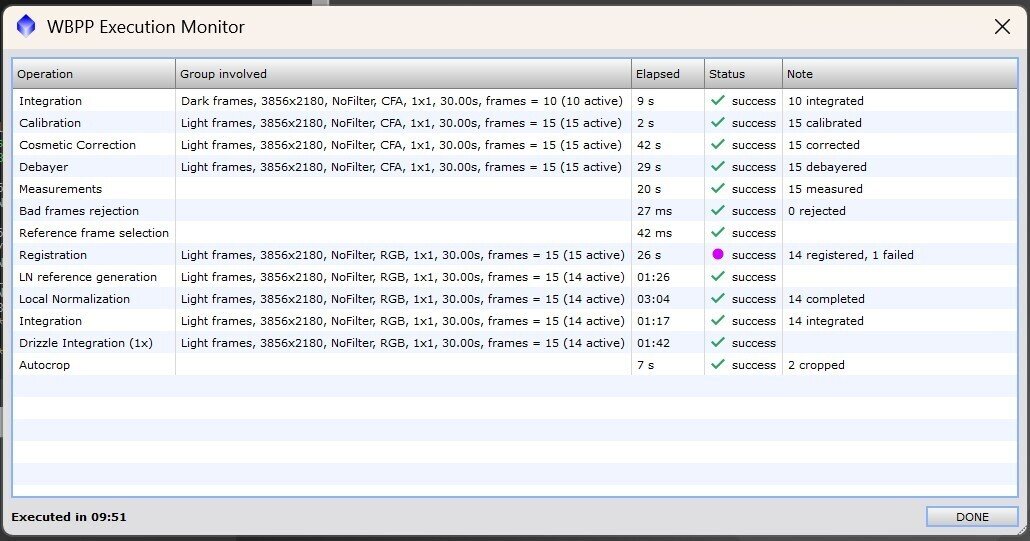1030x541 pixels.
Task: Click the green checkmark in Measurements row
Action: pyautogui.click(x=718, y=188)
